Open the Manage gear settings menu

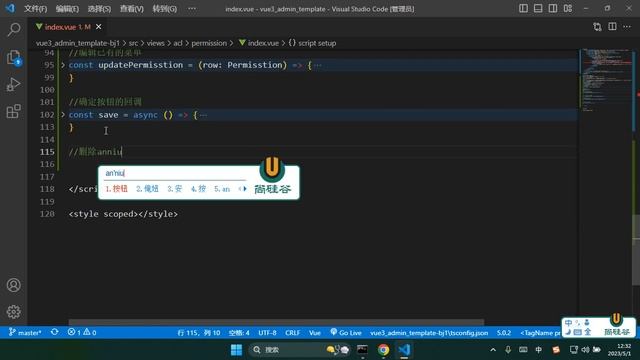(x=13, y=312)
